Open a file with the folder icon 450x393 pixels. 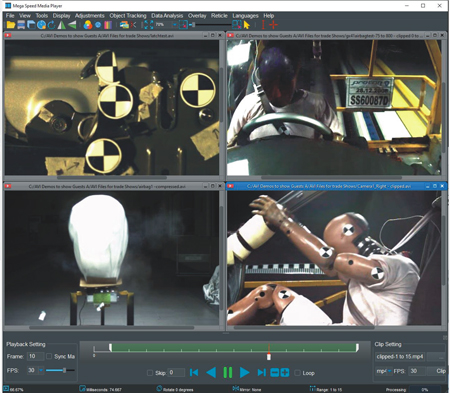[x=11, y=25]
